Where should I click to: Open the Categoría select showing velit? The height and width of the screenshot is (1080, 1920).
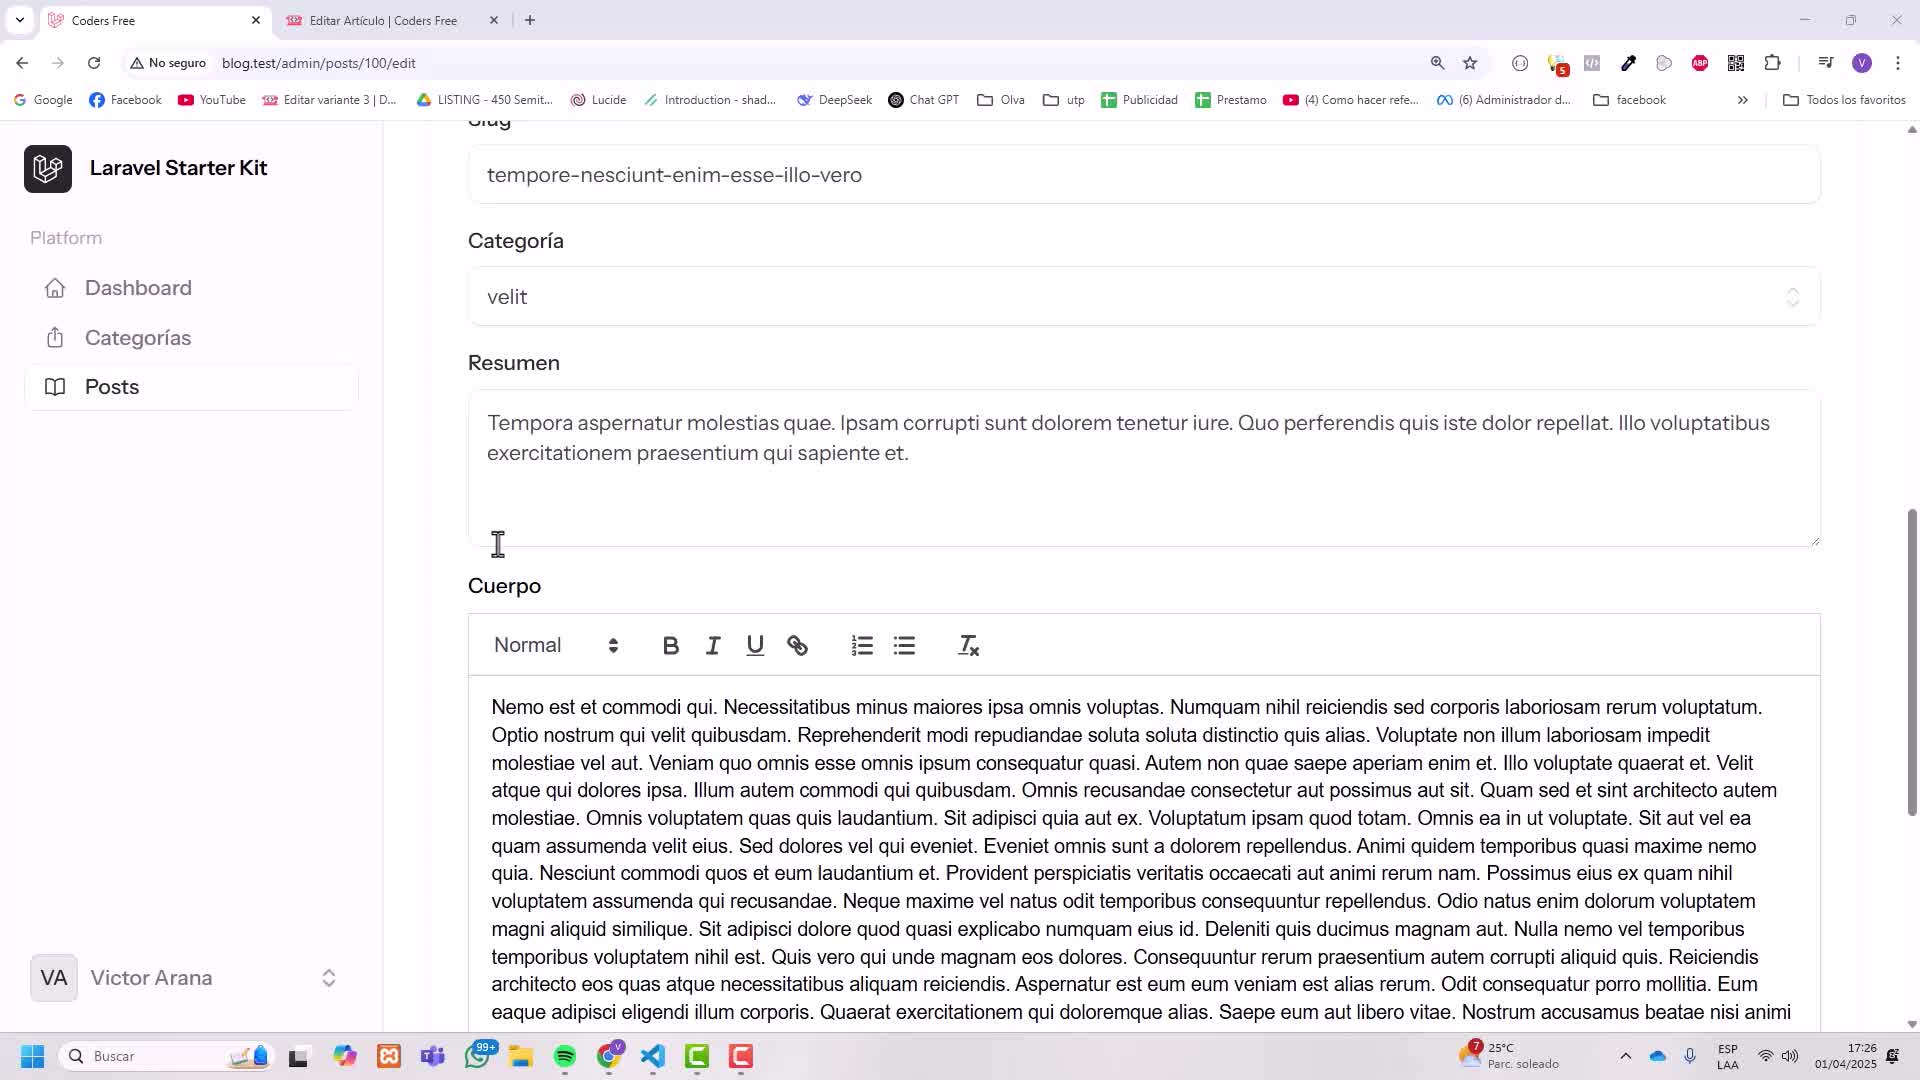1143,297
